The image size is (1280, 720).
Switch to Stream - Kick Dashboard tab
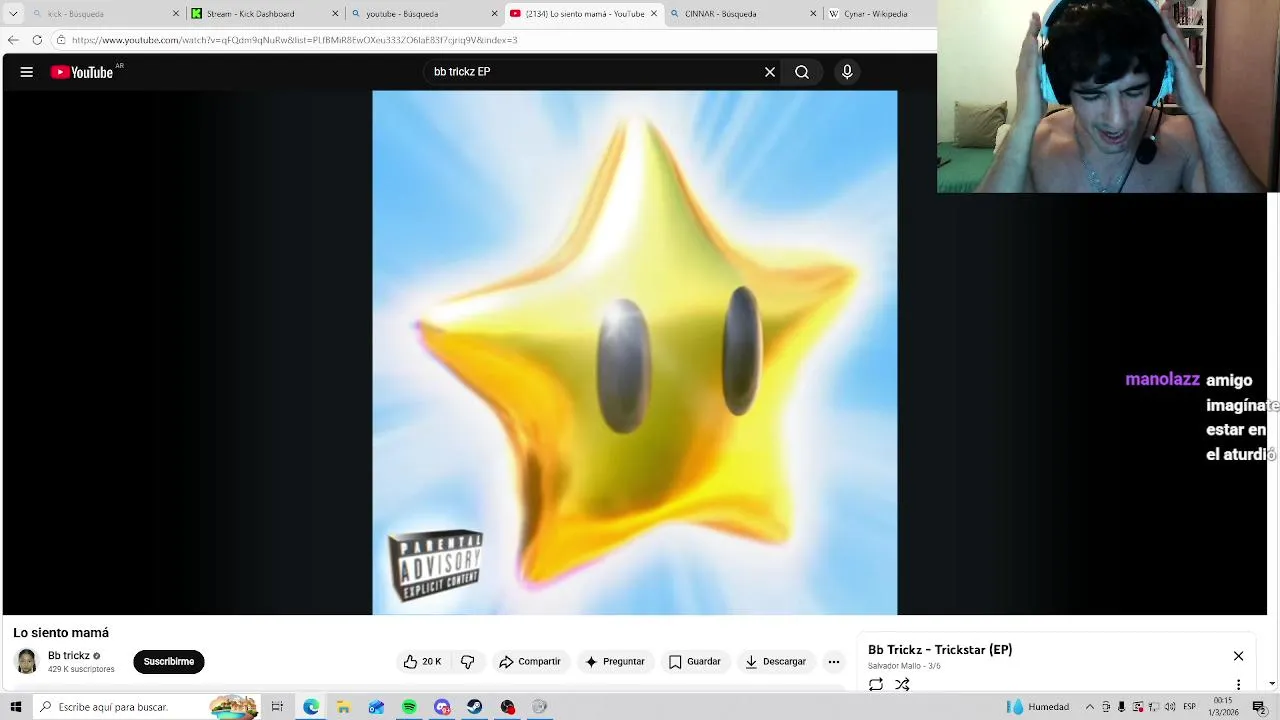[265, 14]
